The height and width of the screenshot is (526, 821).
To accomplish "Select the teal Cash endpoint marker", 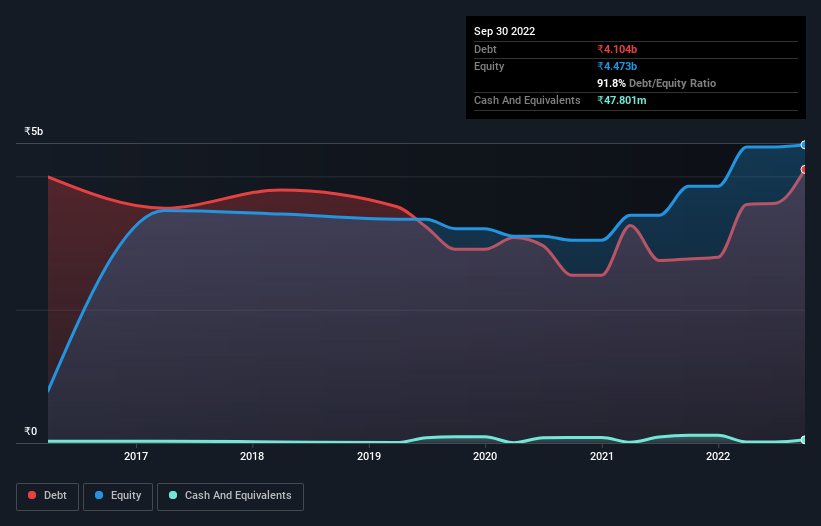I will point(804,440).
